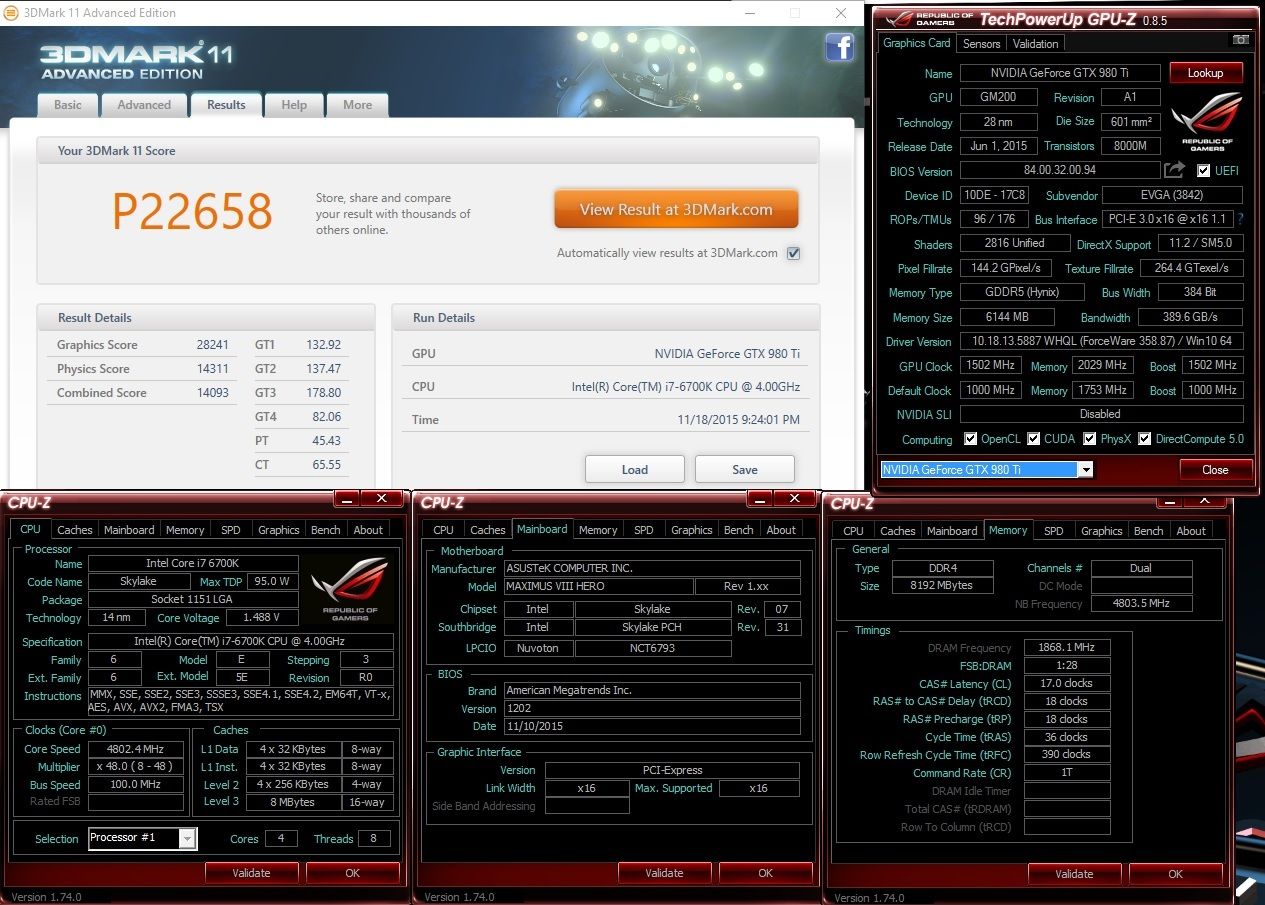This screenshot has width=1265, height=905.
Task: Open the graphics card selector dropdown in GPU-Z
Action: 1087,469
